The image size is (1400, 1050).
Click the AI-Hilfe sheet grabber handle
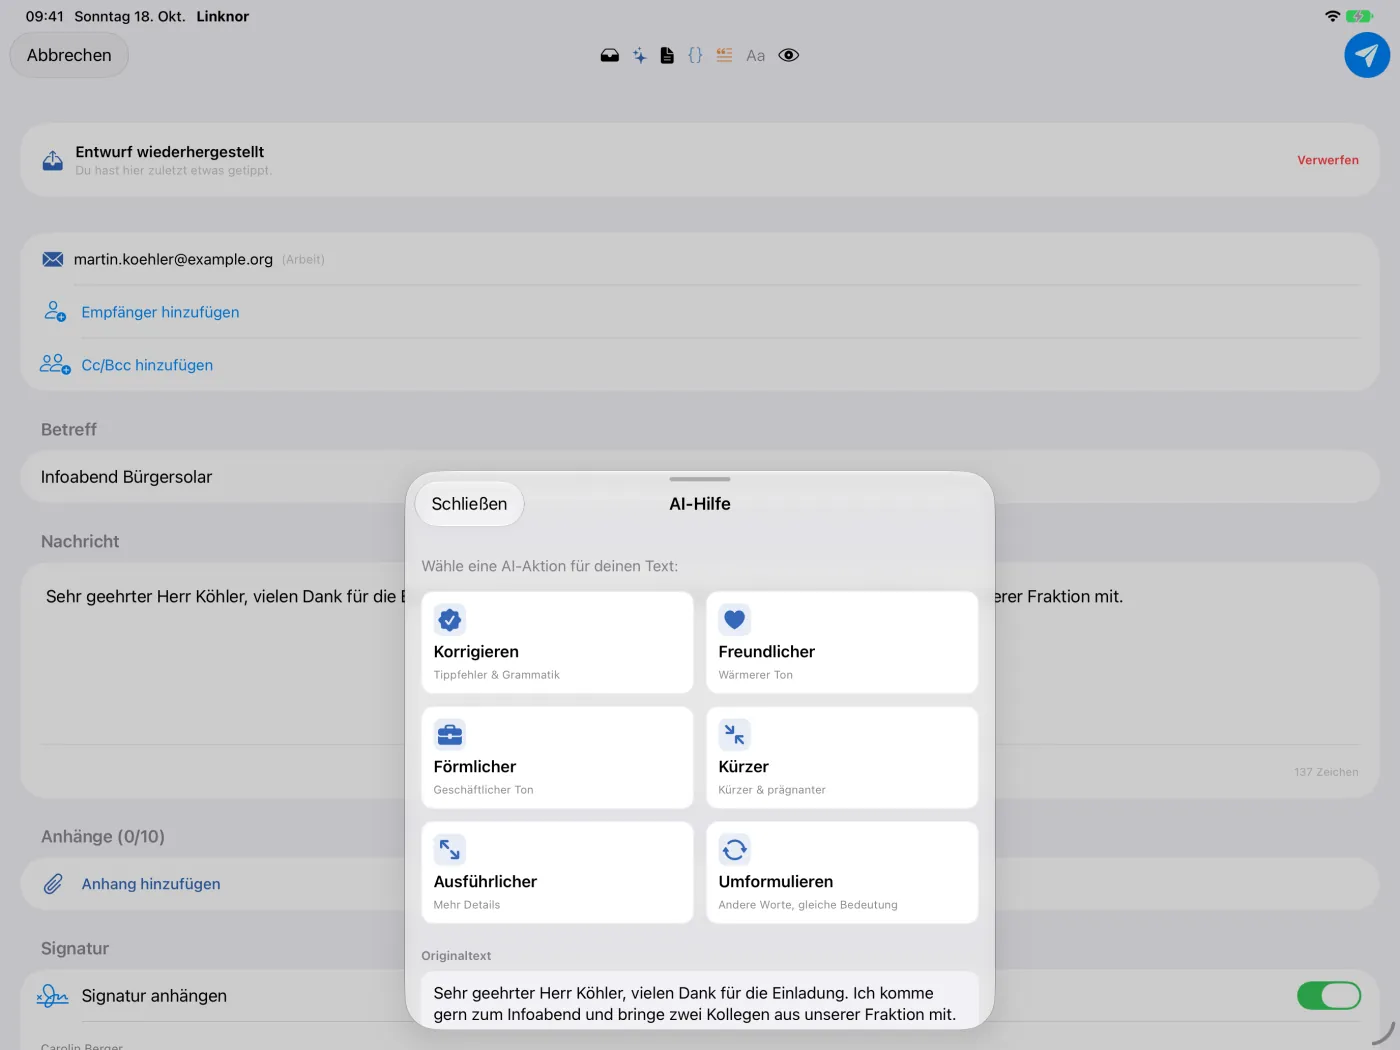click(700, 479)
